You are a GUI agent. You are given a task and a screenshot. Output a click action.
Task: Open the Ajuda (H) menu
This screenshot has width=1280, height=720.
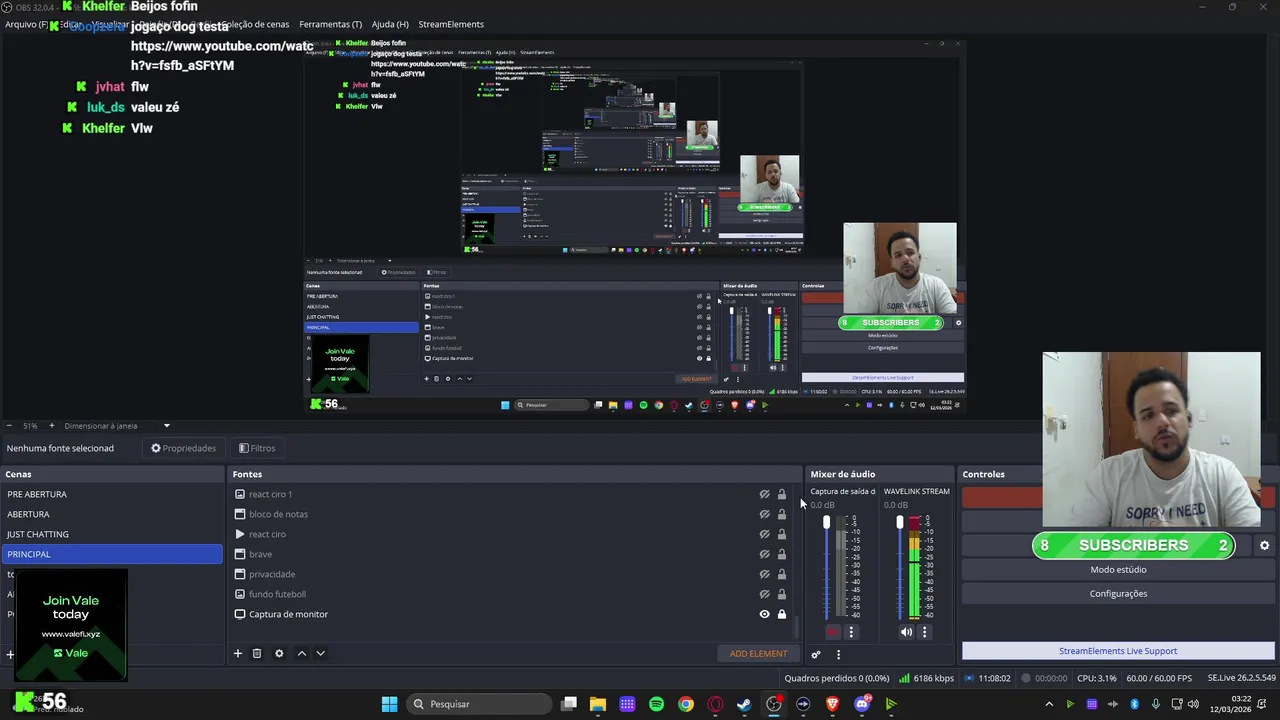pos(390,24)
